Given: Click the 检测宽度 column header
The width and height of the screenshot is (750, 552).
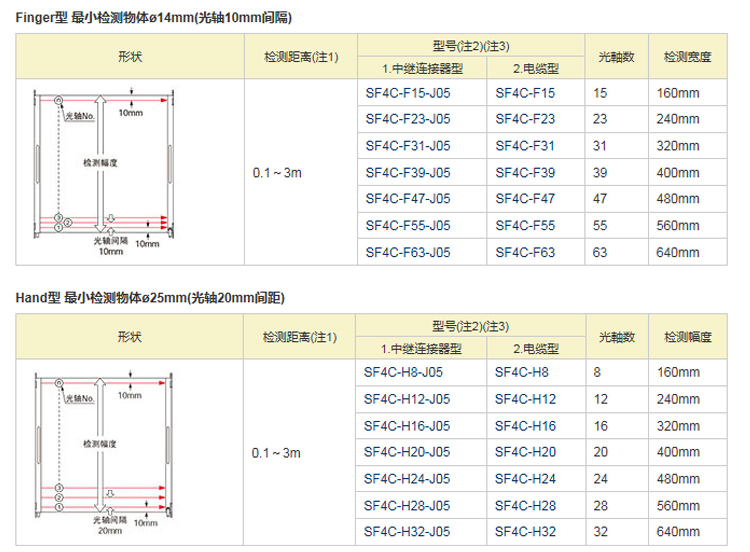Looking at the screenshot, I should [687, 57].
